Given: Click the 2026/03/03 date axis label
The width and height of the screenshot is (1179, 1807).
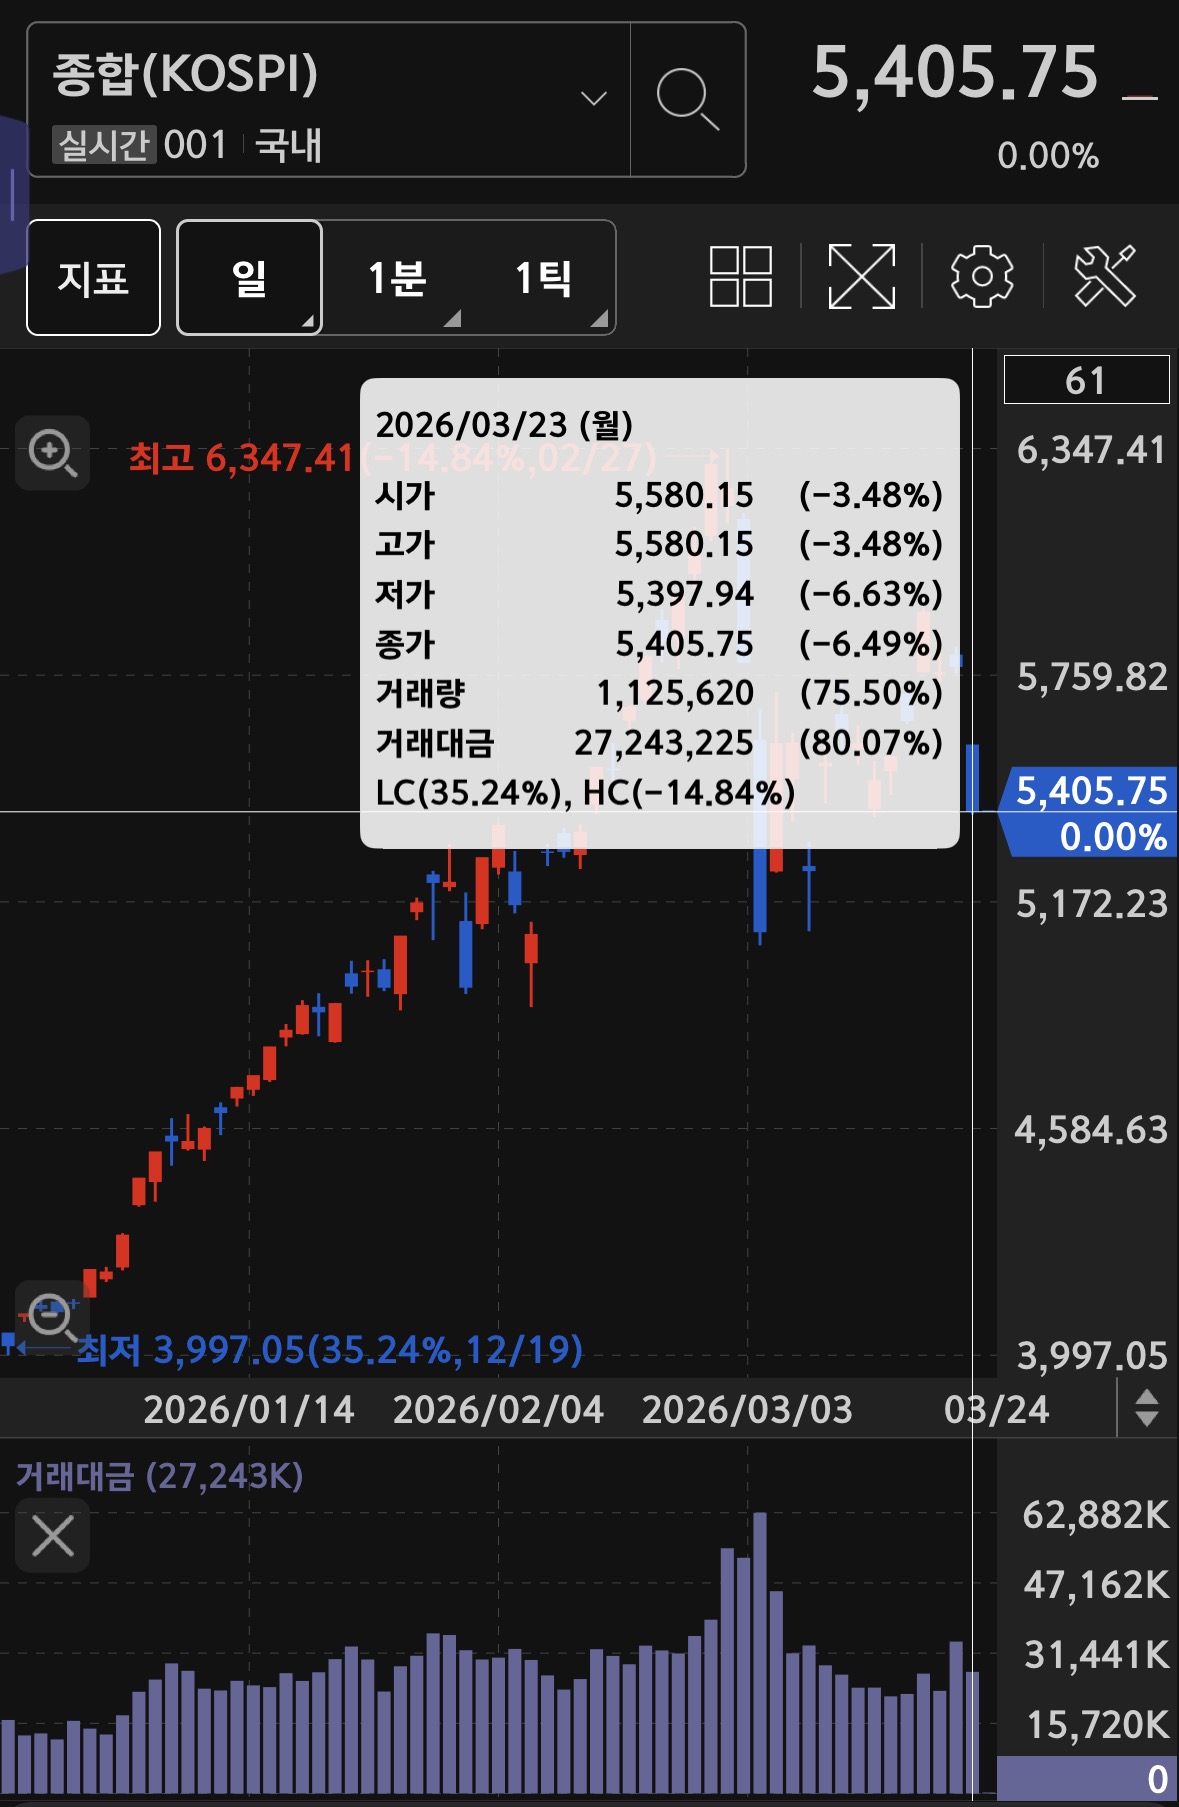Looking at the screenshot, I should (747, 1409).
